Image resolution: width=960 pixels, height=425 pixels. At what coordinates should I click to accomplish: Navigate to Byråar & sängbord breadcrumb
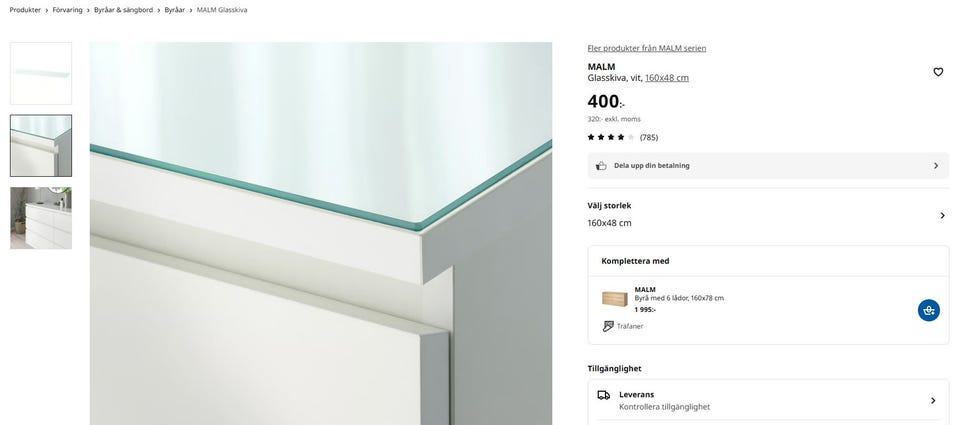tap(124, 10)
